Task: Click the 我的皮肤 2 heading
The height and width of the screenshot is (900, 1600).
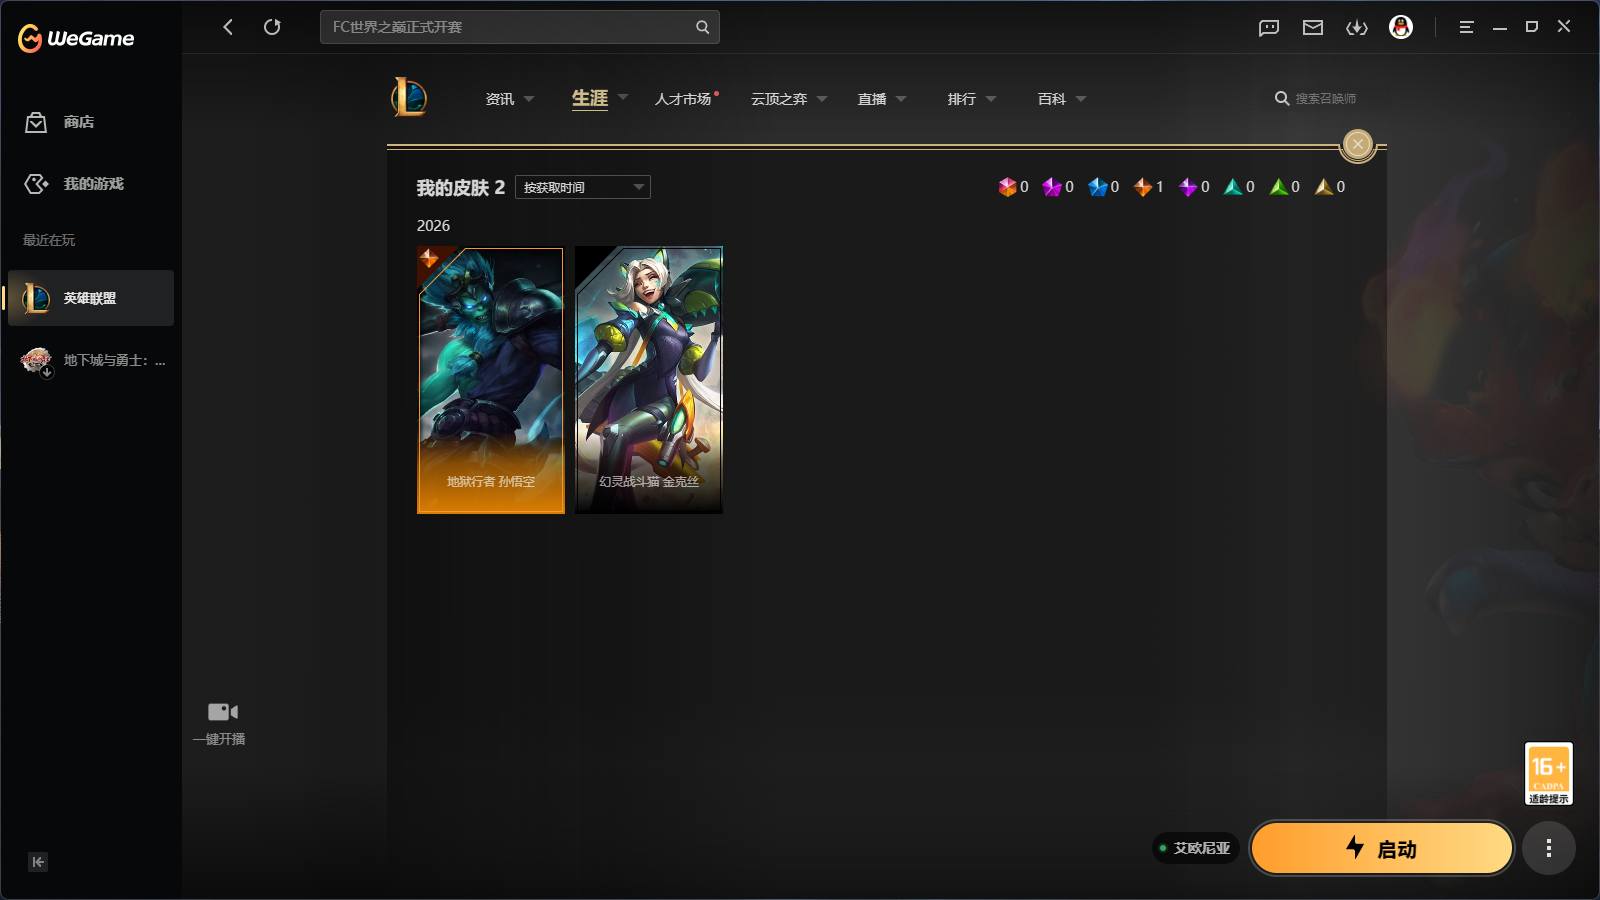Action: tap(461, 188)
